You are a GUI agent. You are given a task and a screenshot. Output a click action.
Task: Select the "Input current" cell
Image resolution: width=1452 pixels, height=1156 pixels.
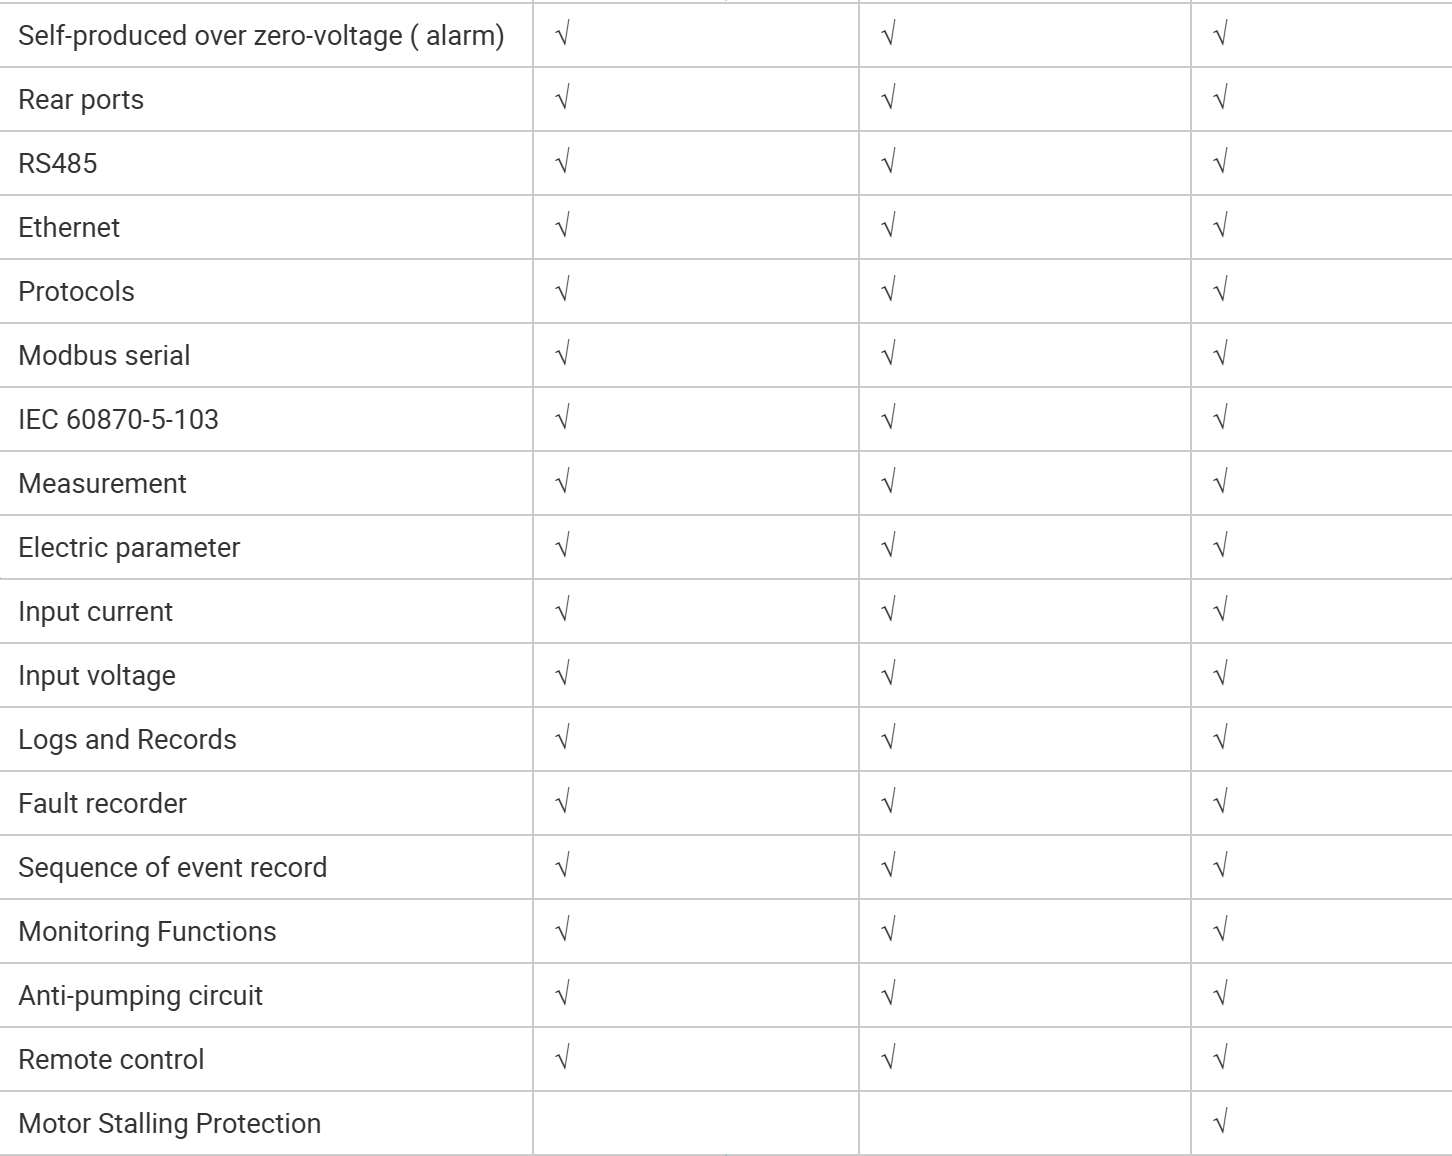click(95, 612)
